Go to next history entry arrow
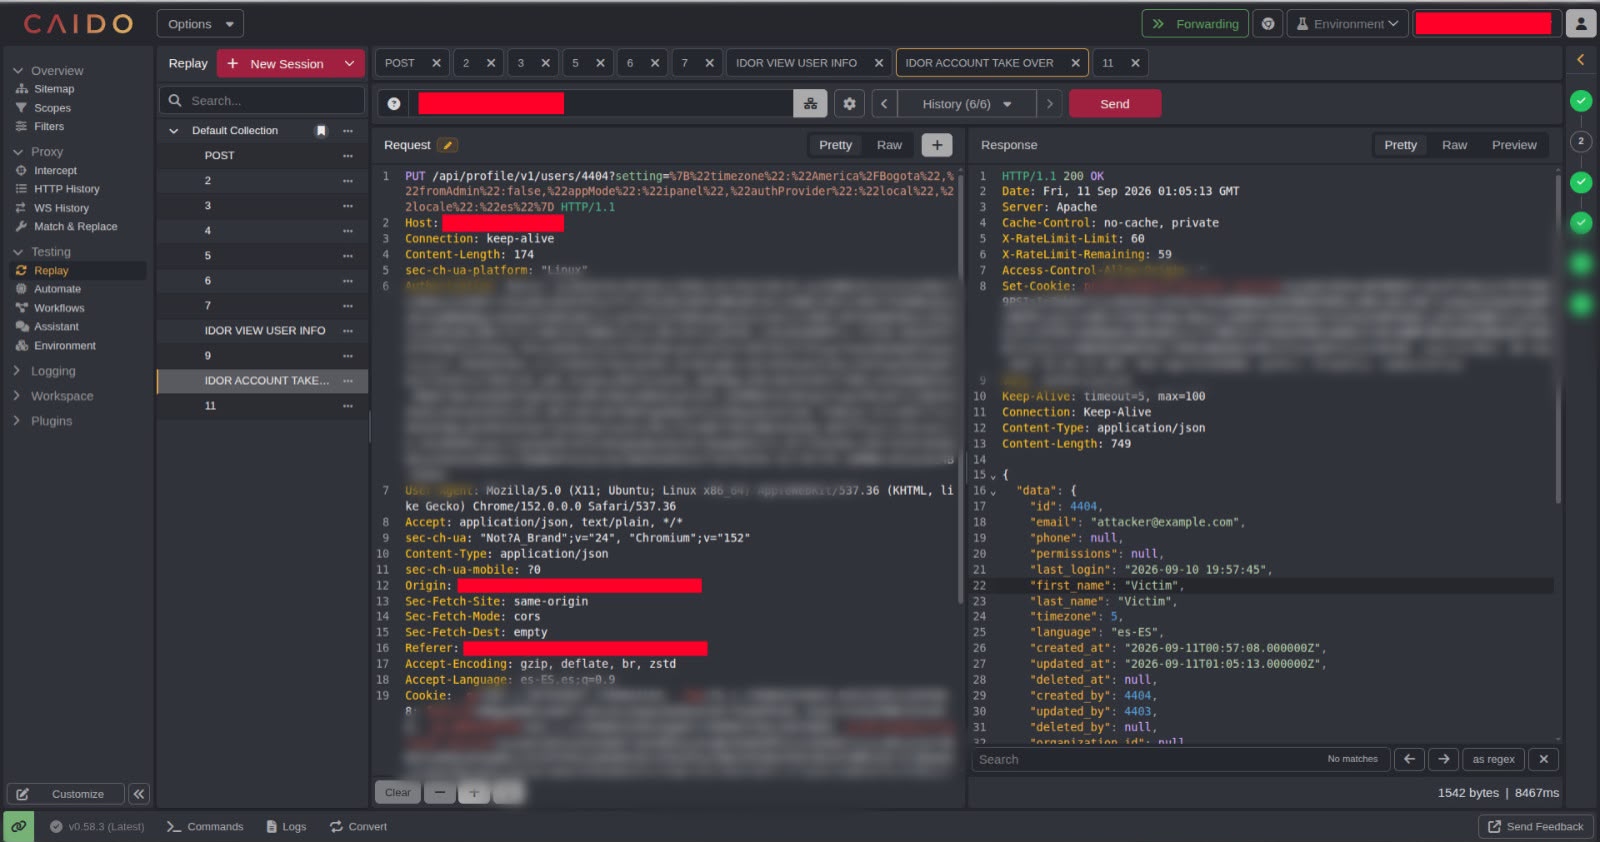Image resolution: width=1600 pixels, height=842 pixels. pos(1049,104)
